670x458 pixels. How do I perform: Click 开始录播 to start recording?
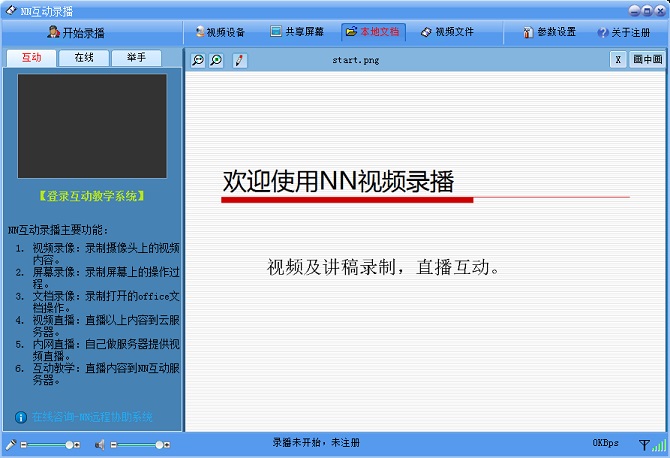pyautogui.click(x=76, y=32)
